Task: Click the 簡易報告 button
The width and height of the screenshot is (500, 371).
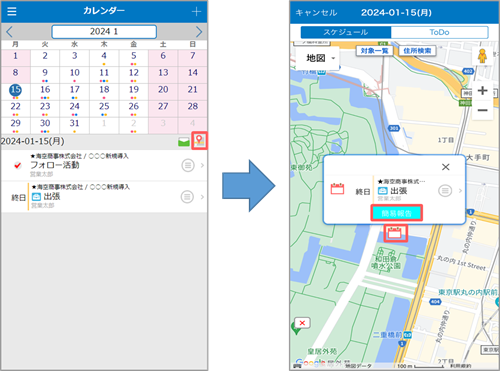Action: point(397,213)
